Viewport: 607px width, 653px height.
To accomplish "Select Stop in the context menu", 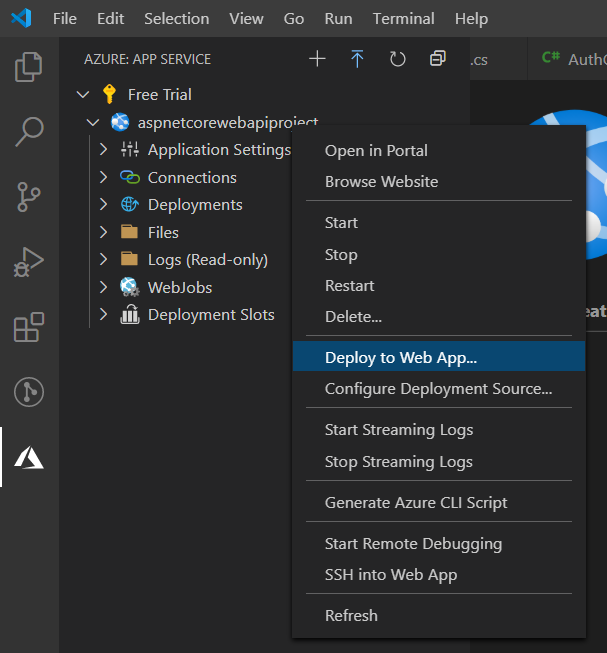I will [439, 254].
